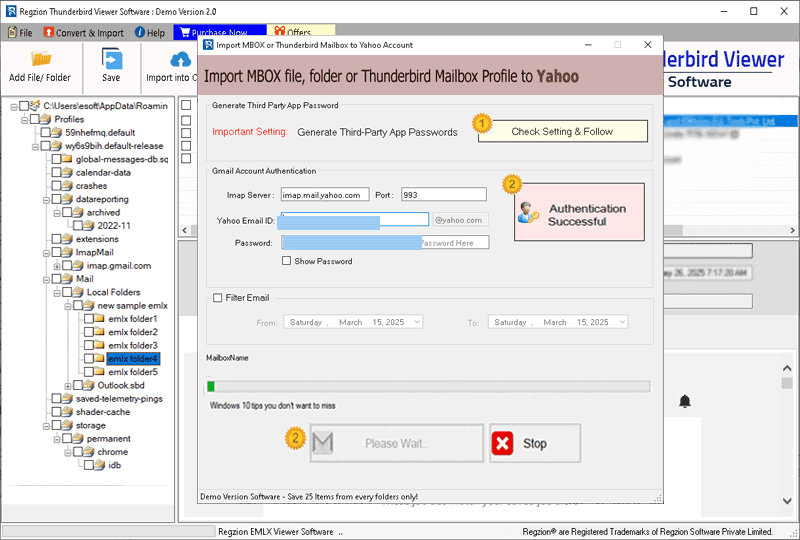Click the Authentication Successful button
Viewport: 800px width, 540px height.
(x=579, y=212)
